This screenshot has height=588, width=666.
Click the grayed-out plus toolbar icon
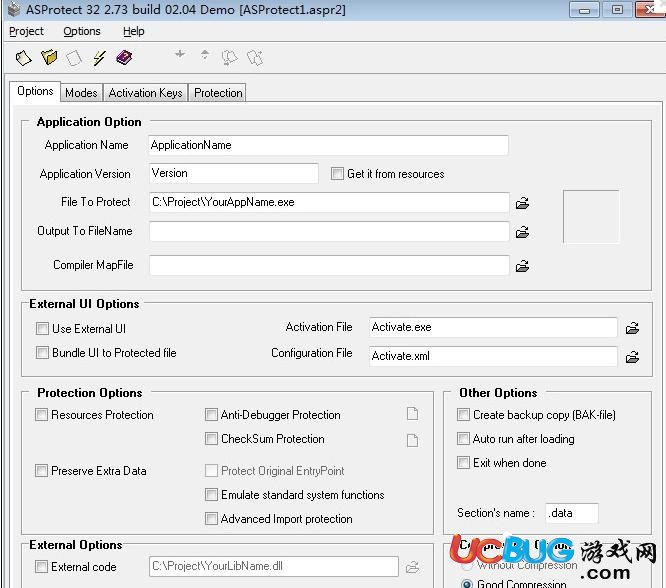pyautogui.click(x=180, y=54)
